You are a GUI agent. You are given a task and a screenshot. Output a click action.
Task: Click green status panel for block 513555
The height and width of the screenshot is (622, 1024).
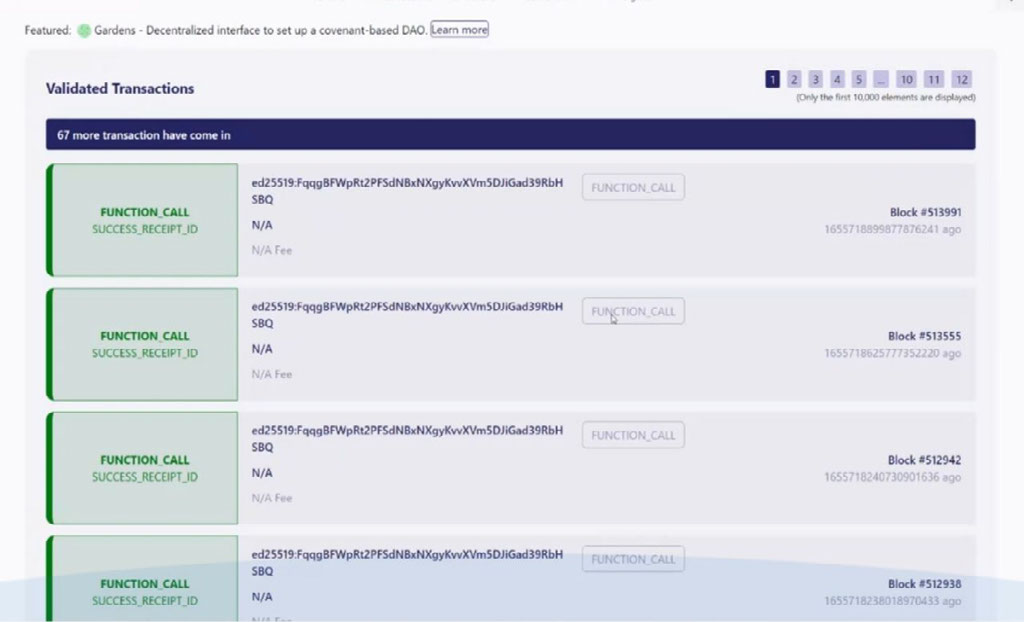click(x=143, y=344)
